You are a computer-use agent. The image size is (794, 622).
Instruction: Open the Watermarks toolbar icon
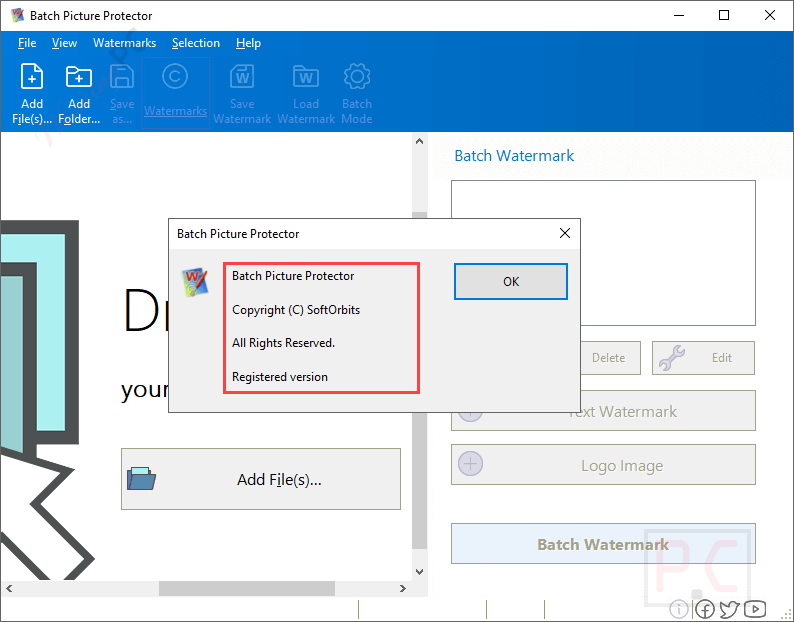175,76
